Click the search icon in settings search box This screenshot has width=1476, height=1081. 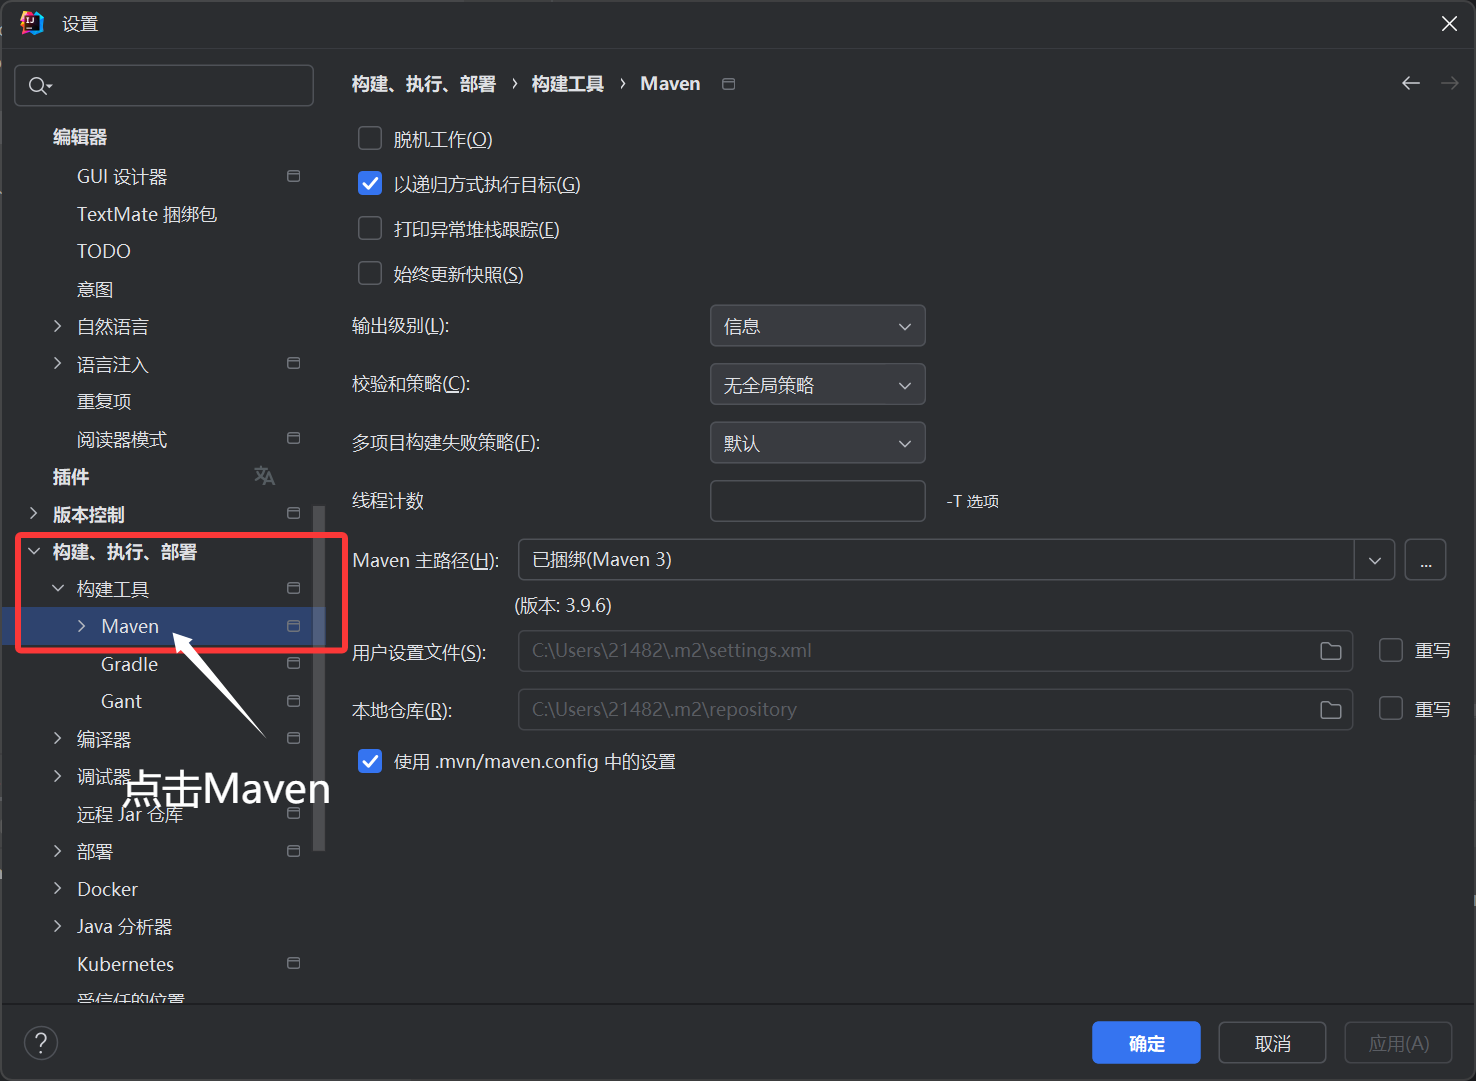[x=38, y=86]
